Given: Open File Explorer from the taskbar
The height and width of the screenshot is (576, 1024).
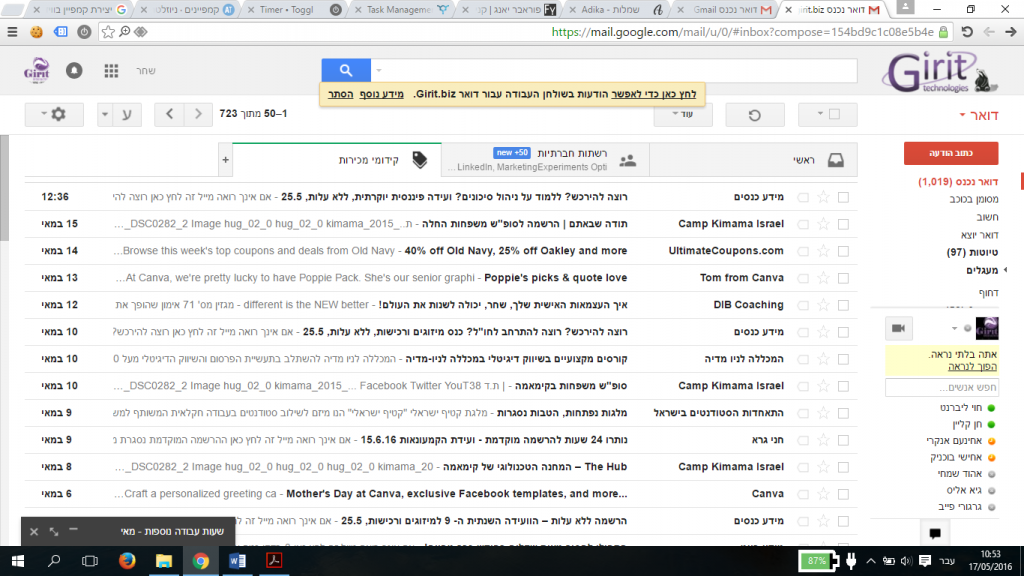Looking at the screenshot, I should tap(164, 561).
